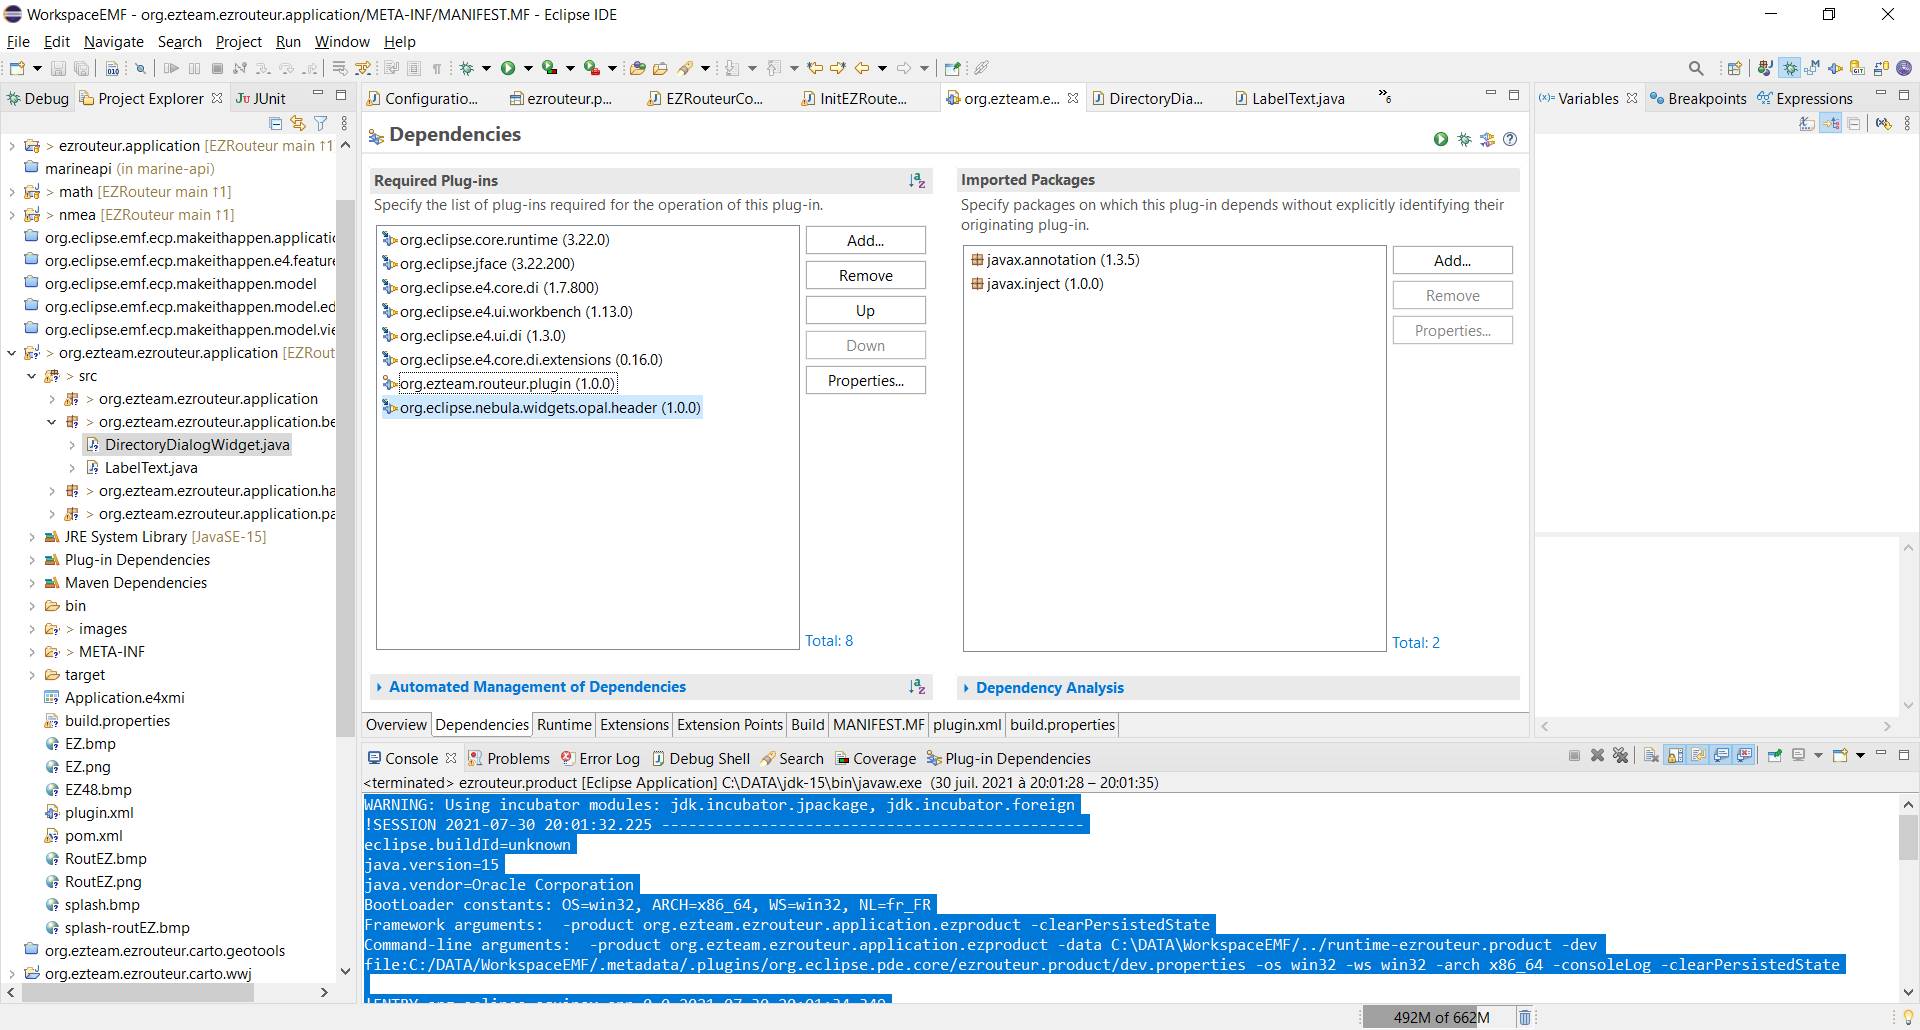Click the New wizard icon in main toolbar
The height and width of the screenshot is (1030, 1920).
17,68
